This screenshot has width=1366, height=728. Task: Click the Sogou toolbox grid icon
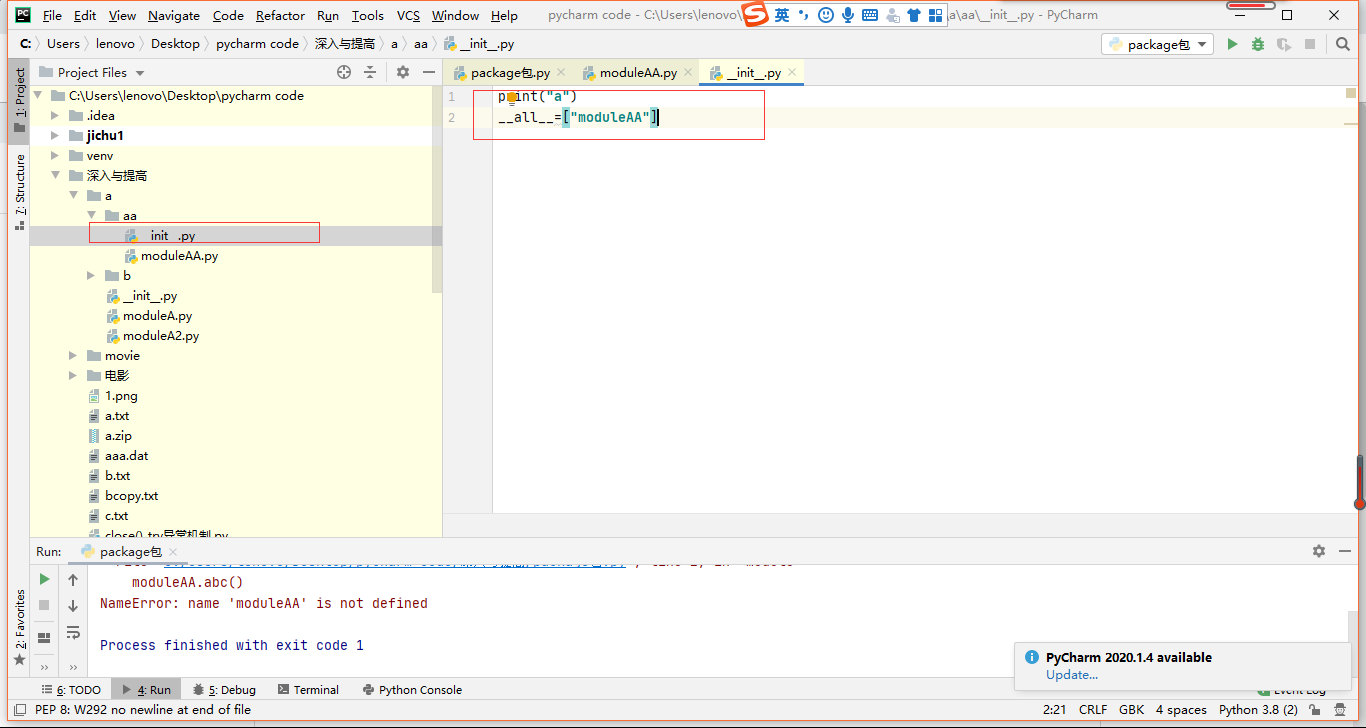(935, 15)
